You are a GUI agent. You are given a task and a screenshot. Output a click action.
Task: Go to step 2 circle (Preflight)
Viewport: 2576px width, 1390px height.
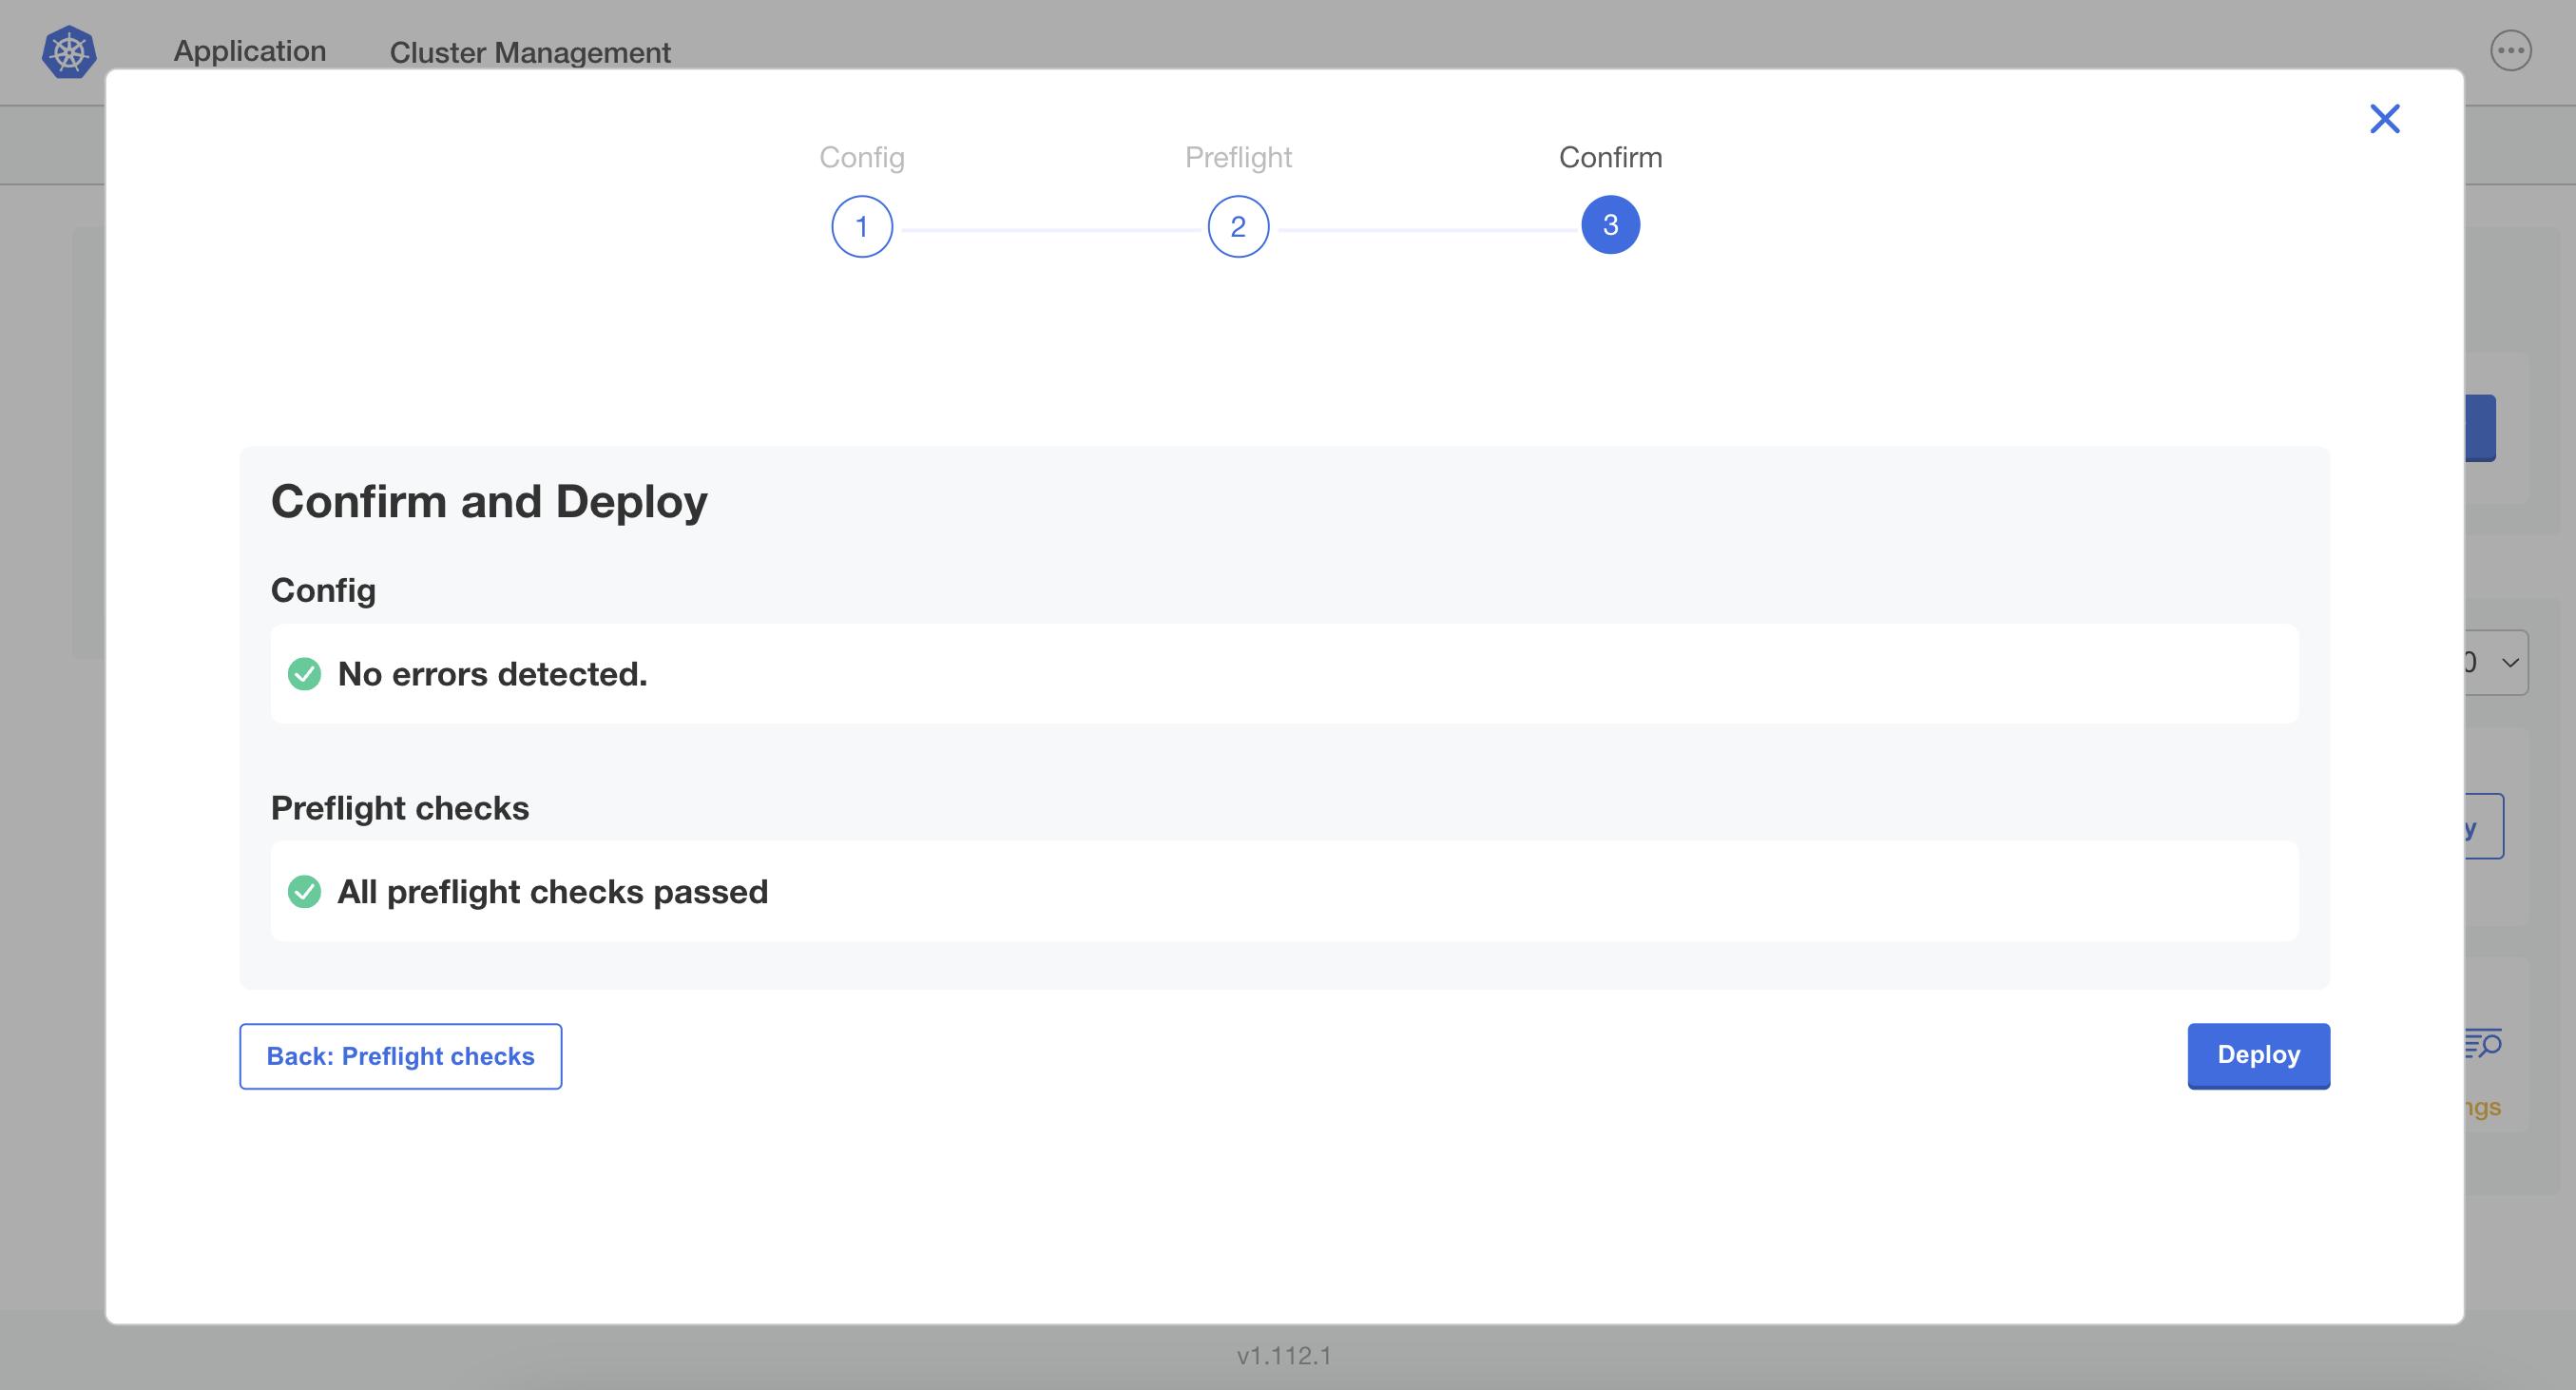1237,227
